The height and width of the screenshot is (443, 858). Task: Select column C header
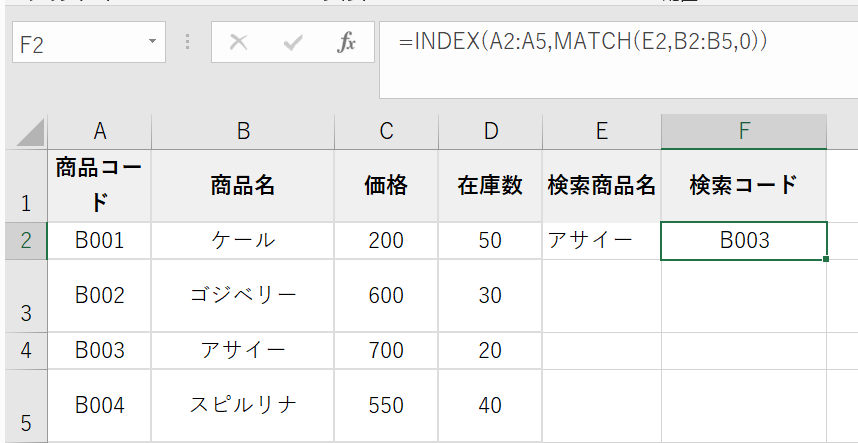click(386, 132)
